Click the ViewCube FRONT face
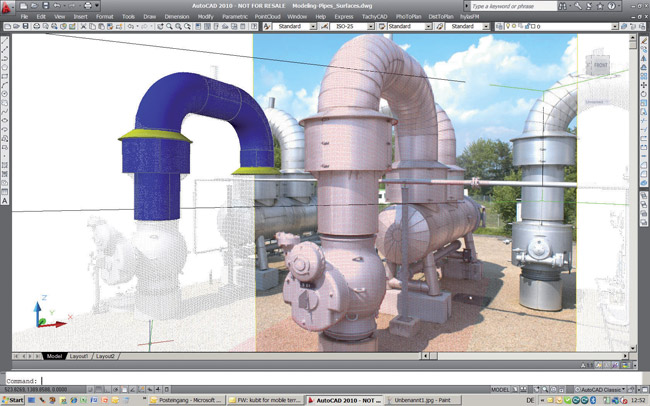The image size is (650, 406). coord(600,65)
